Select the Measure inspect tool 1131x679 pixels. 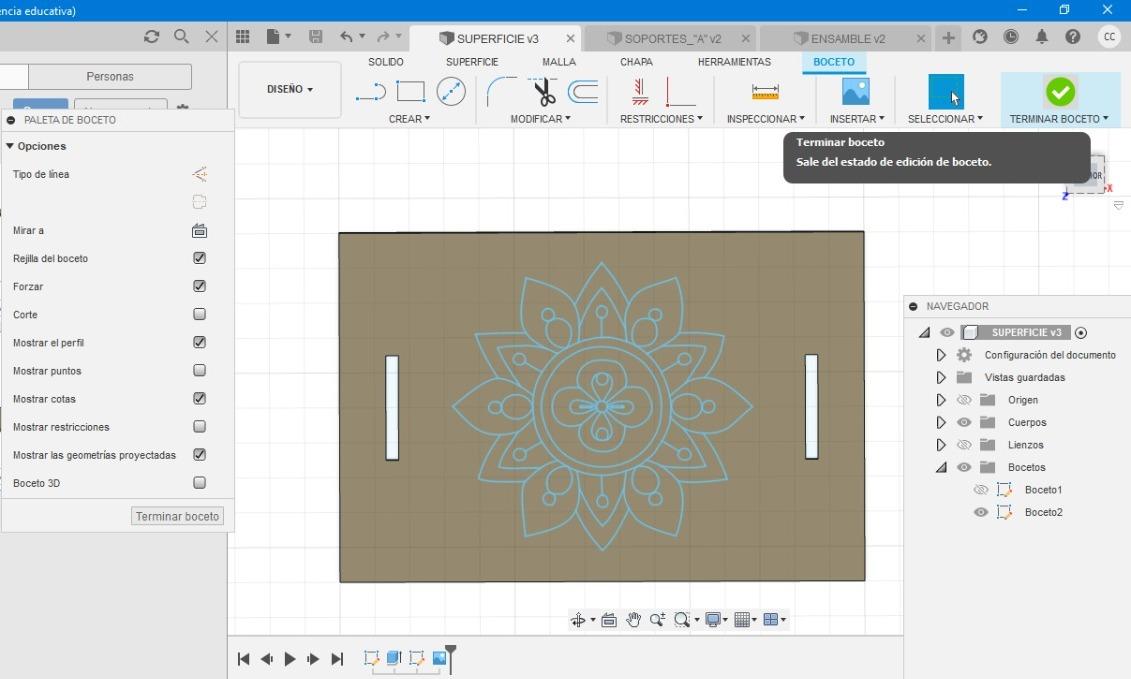click(x=765, y=92)
